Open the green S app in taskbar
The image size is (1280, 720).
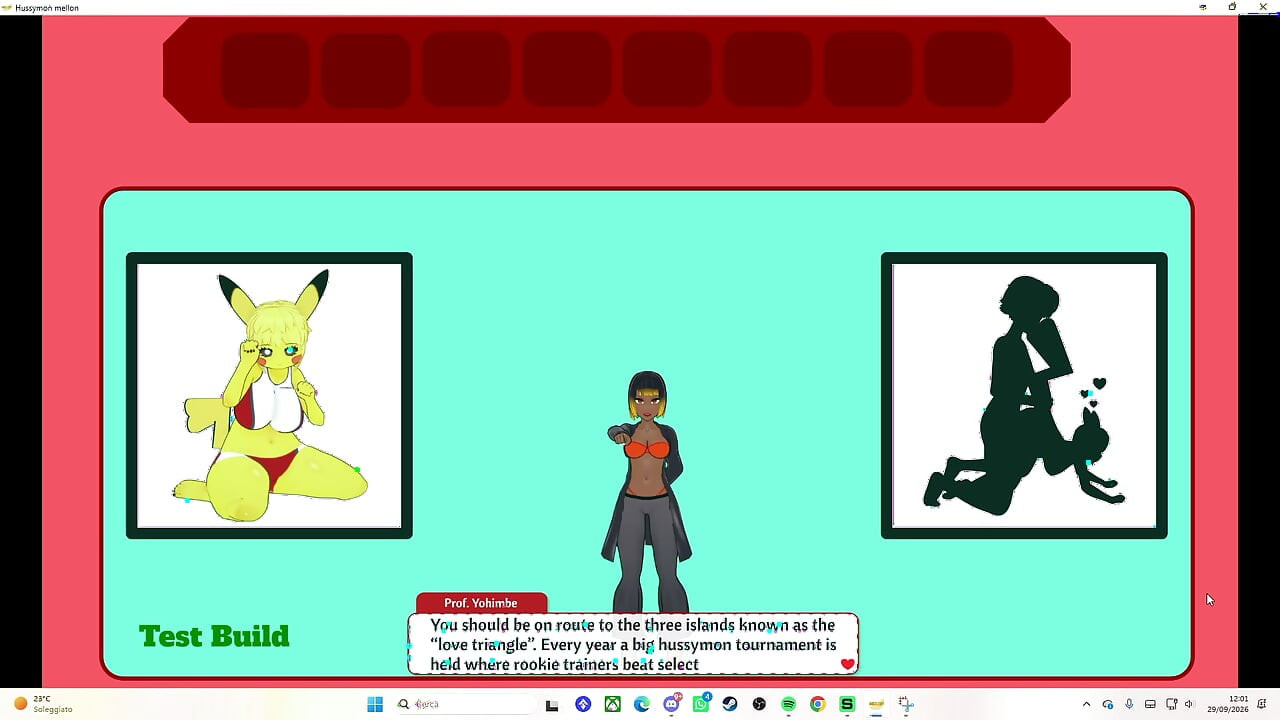click(x=847, y=704)
